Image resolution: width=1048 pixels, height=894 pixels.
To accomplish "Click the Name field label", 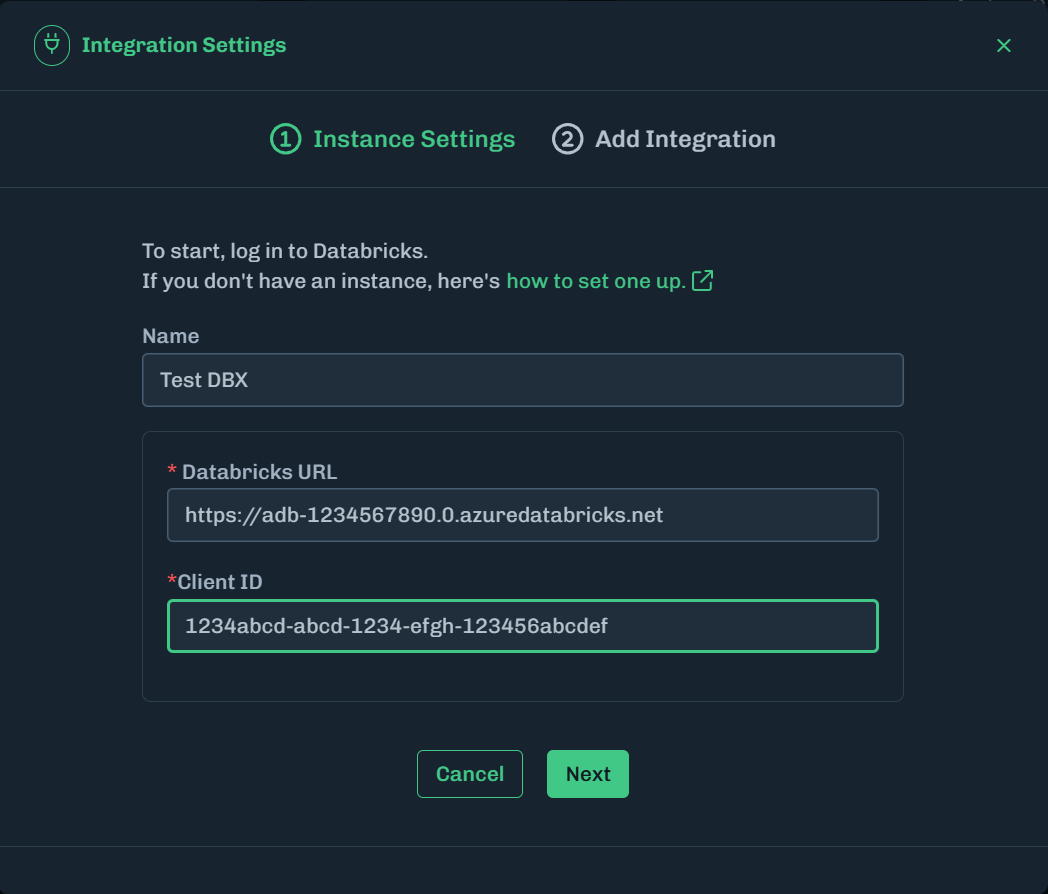I will pos(171,336).
